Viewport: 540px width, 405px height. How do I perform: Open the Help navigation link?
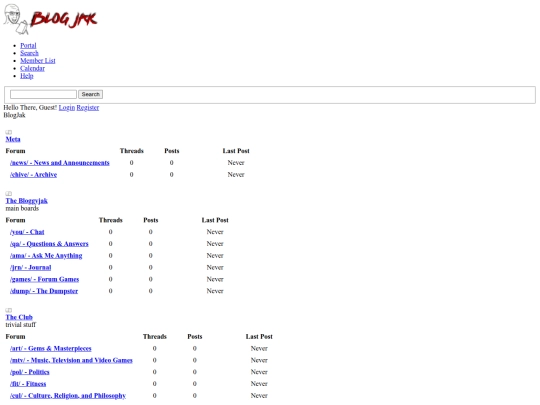click(x=27, y=76)
